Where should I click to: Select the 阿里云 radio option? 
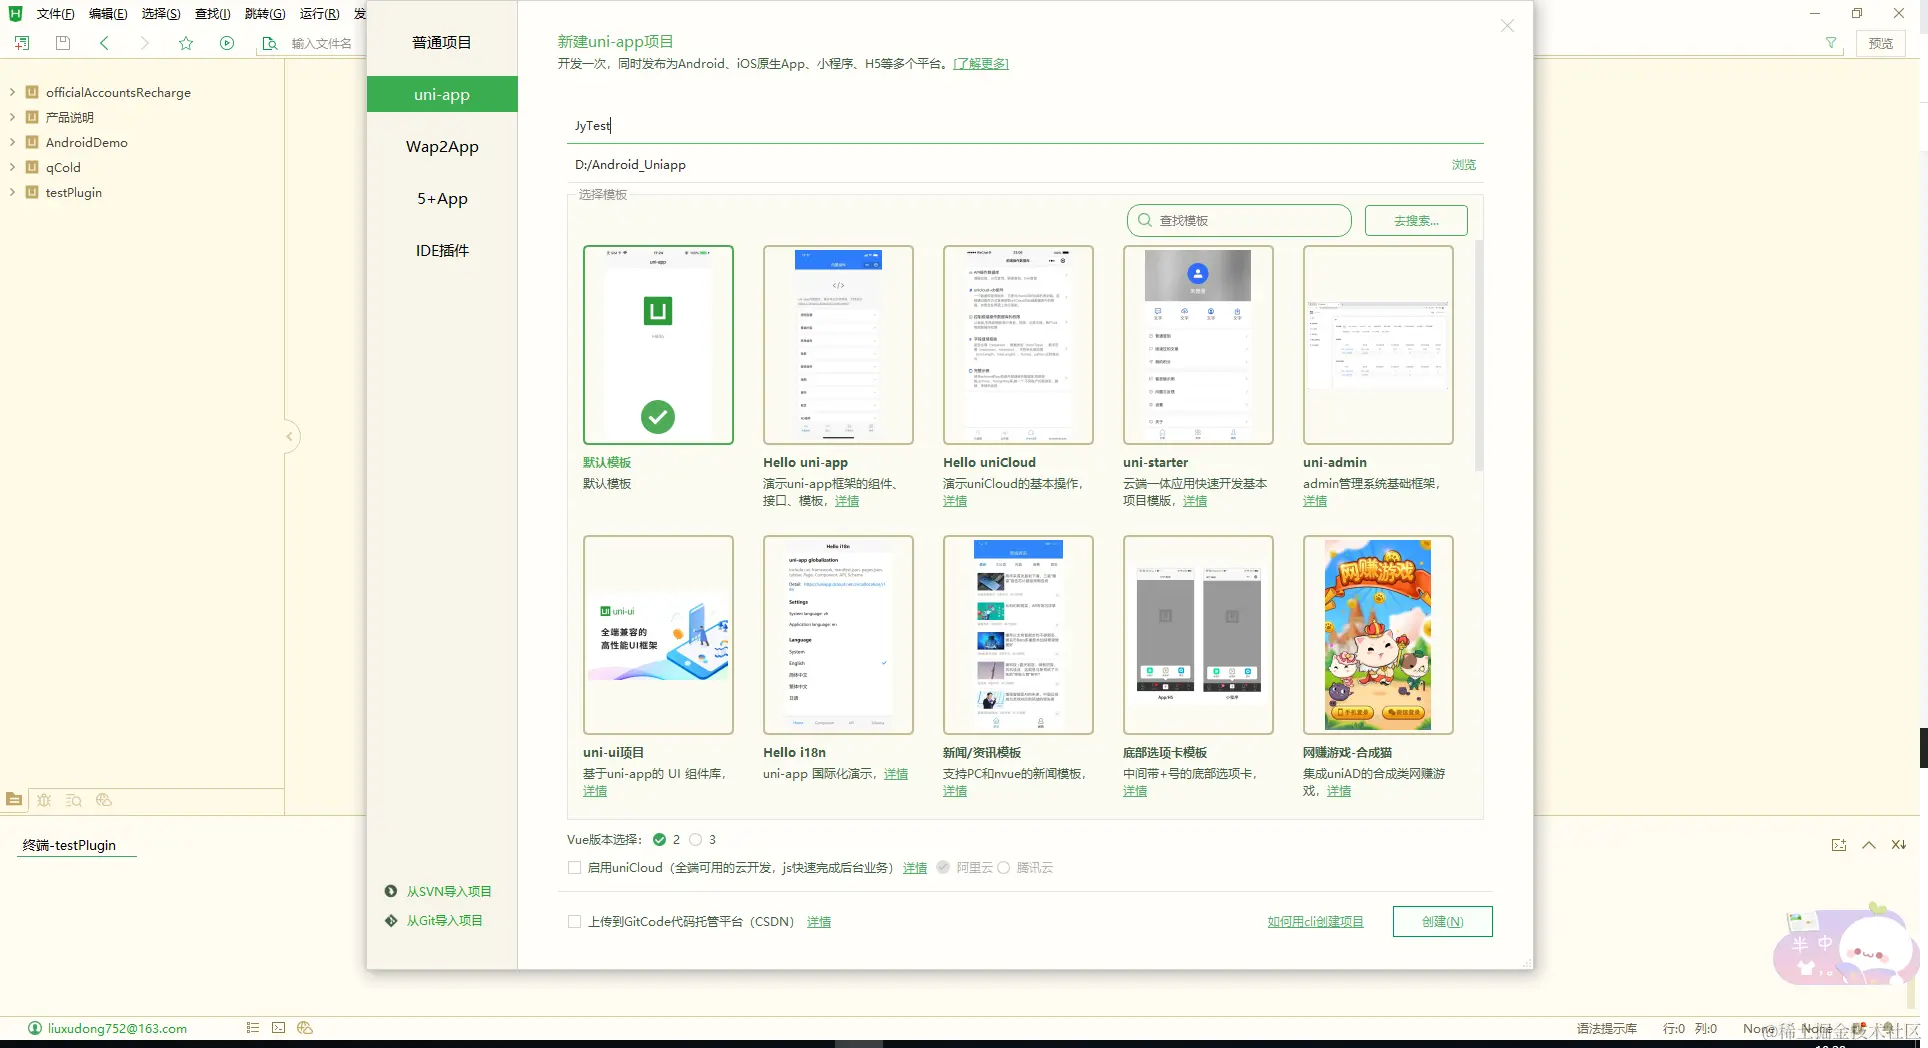[943, 867]
